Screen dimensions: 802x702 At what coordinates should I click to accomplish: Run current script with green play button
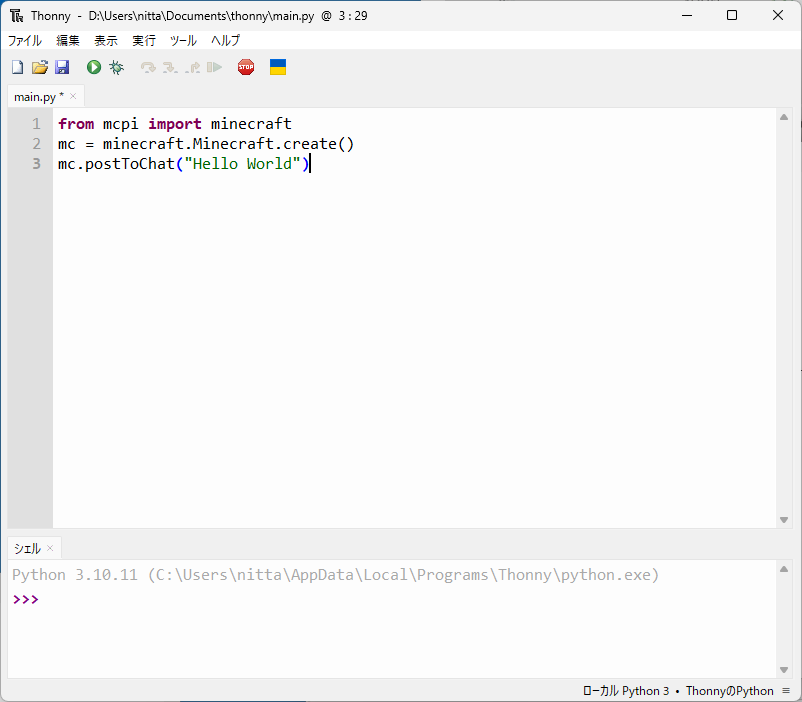pos(94,67)
